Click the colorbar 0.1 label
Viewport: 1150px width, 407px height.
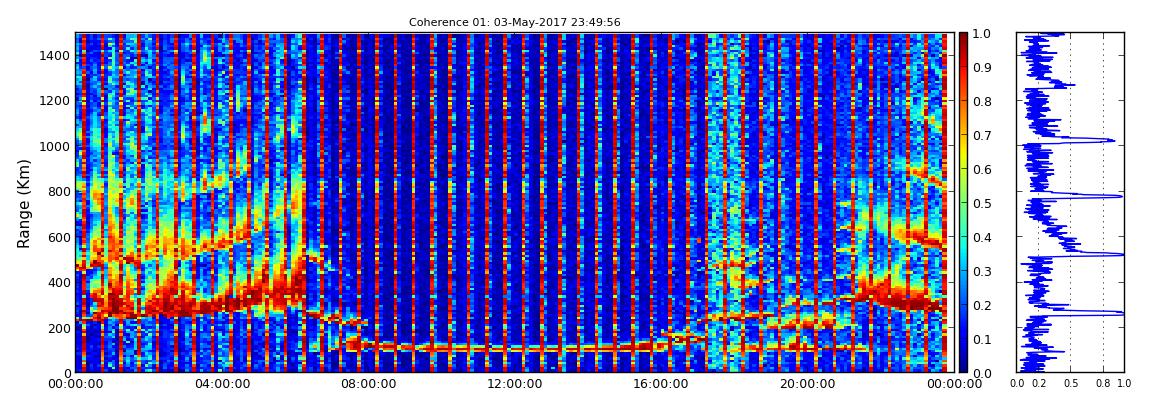[x=981, y=340]
